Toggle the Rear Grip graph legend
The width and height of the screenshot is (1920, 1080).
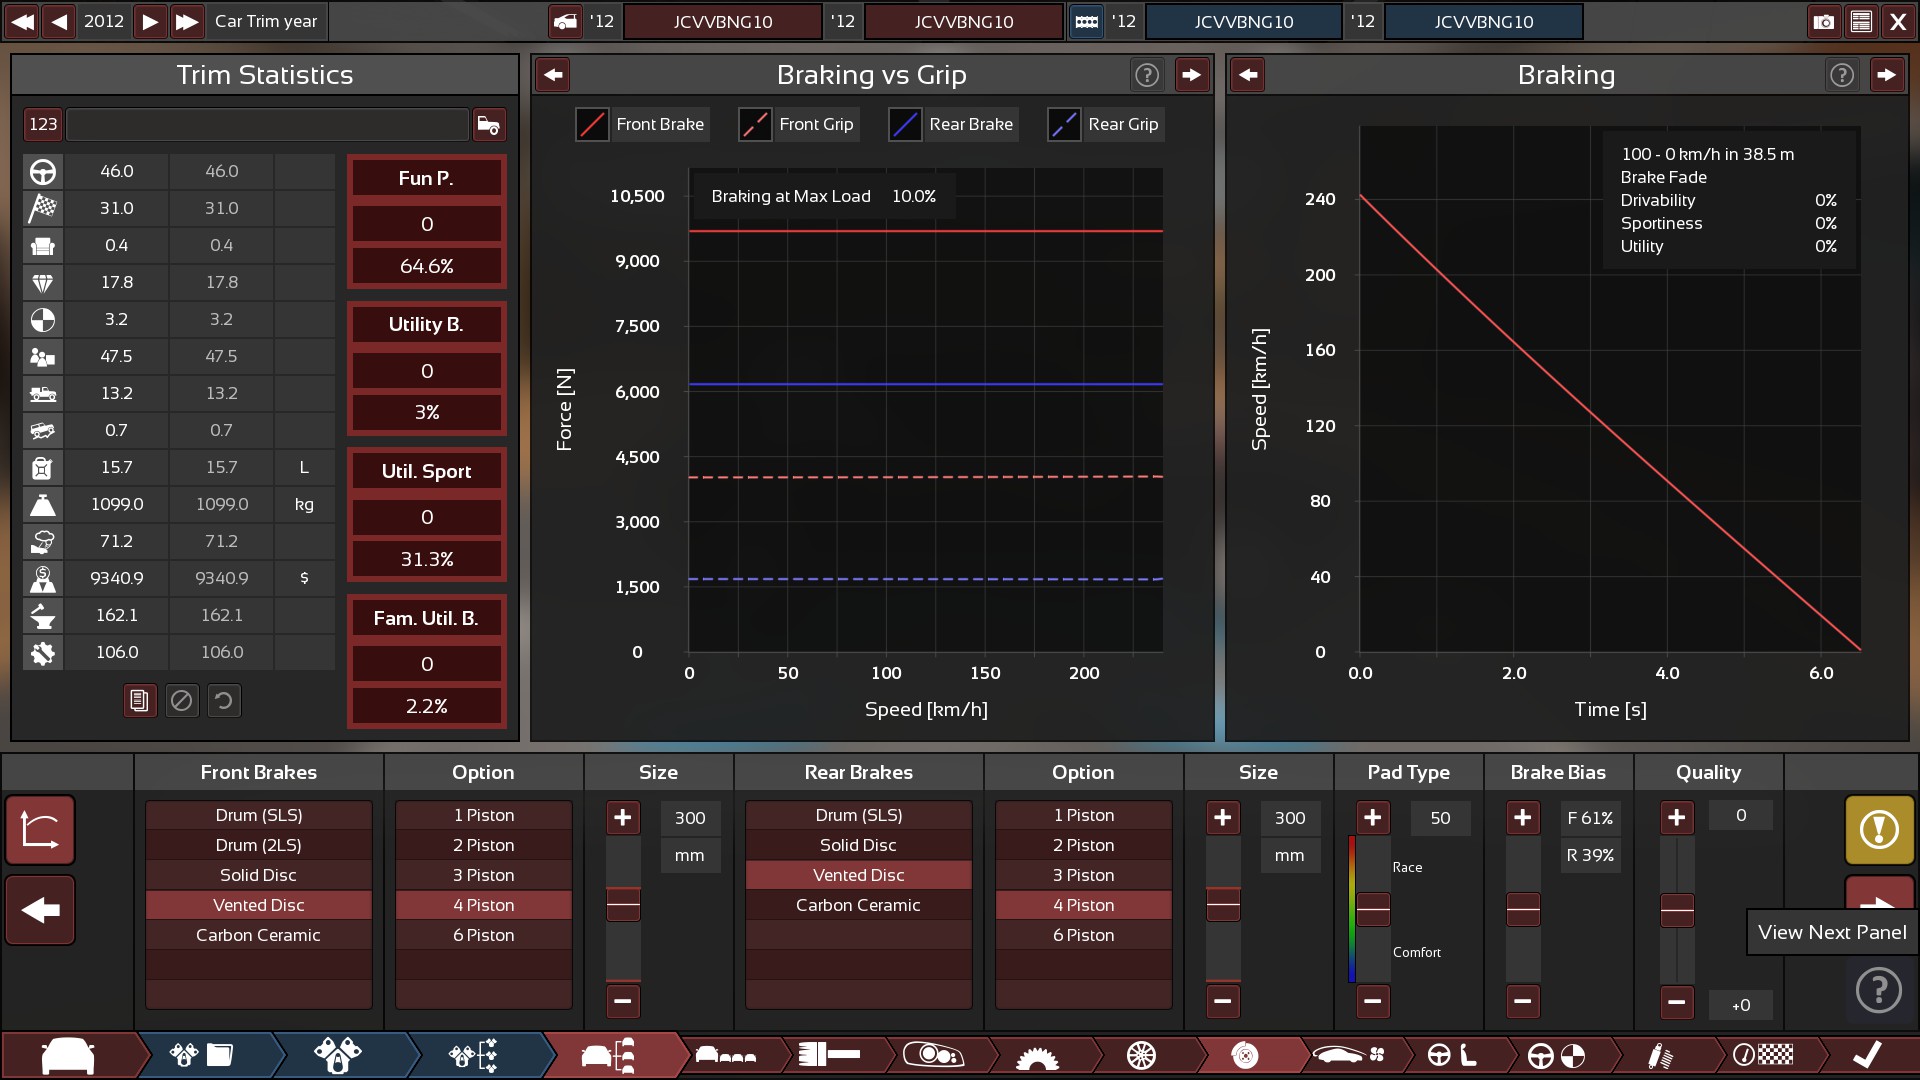[1105, 124]
